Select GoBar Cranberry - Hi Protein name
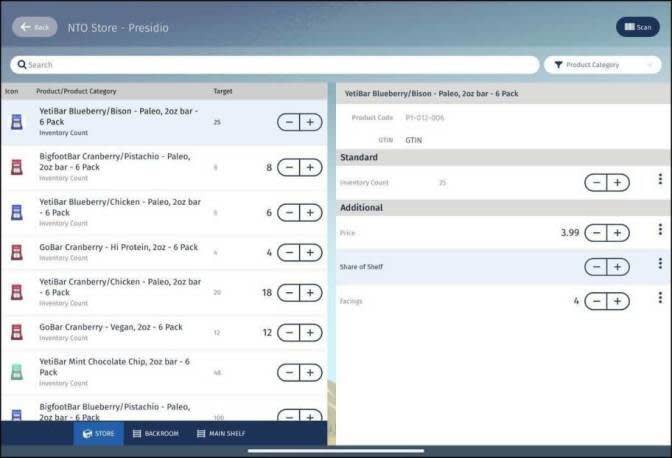 coord(119,247)
